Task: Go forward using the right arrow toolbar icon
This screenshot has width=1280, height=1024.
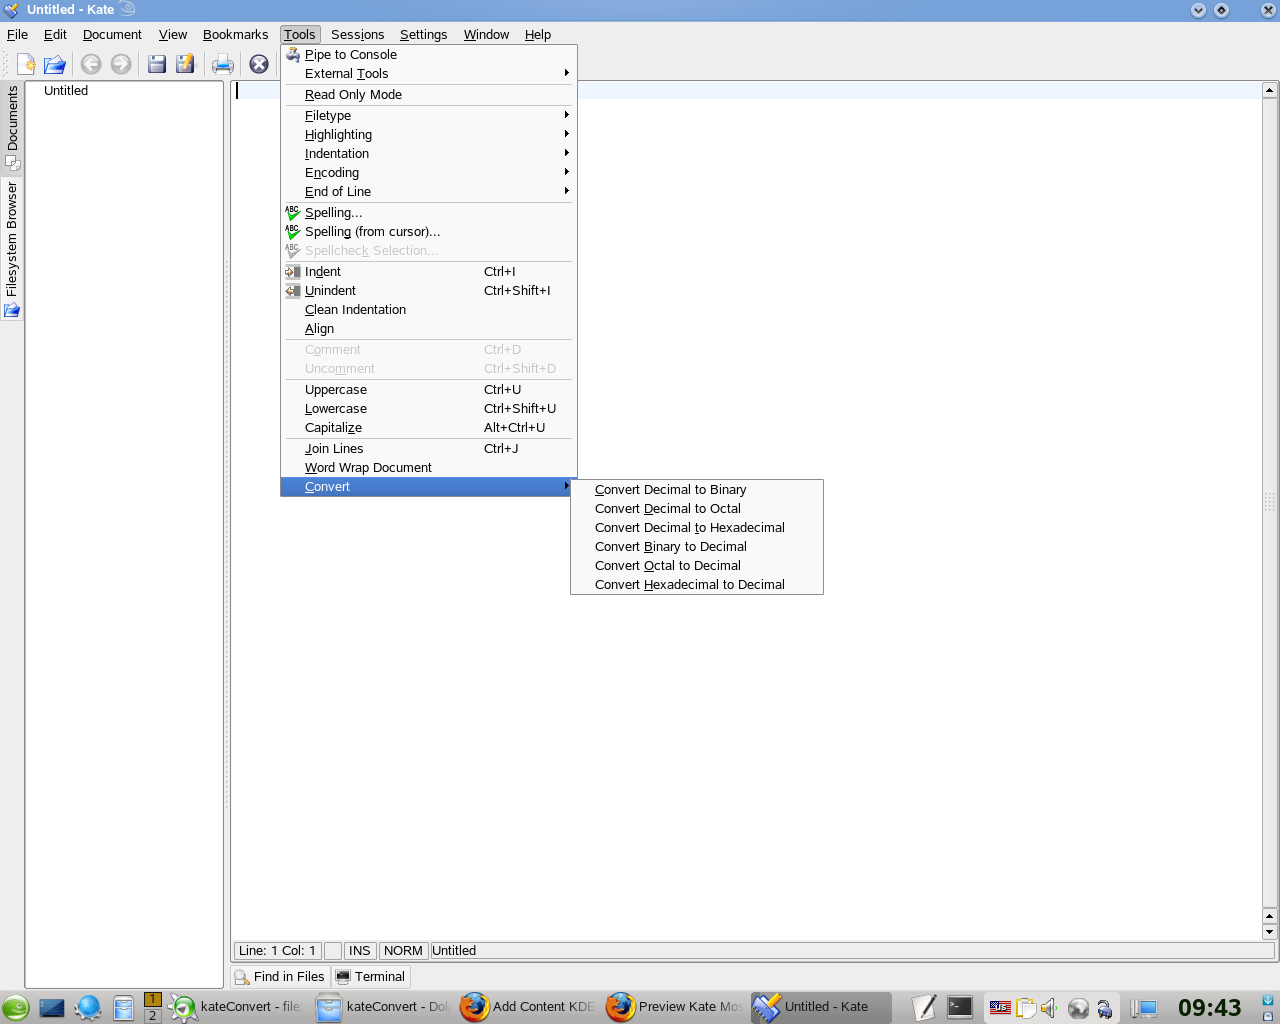Action: point(121,64)
